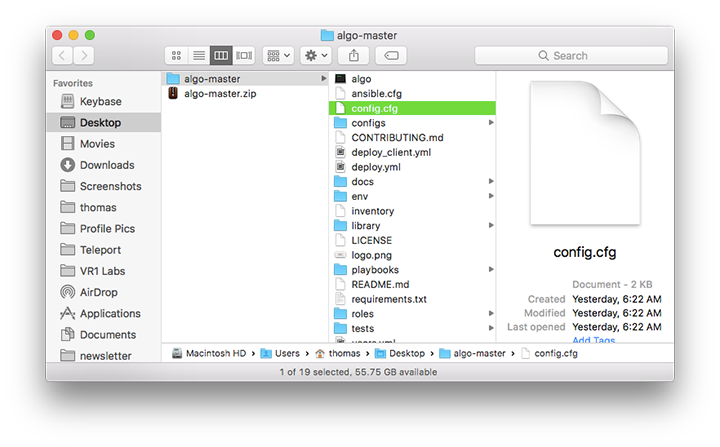Switch to list view
Screen dimensions: 720x447
[199, 56]
